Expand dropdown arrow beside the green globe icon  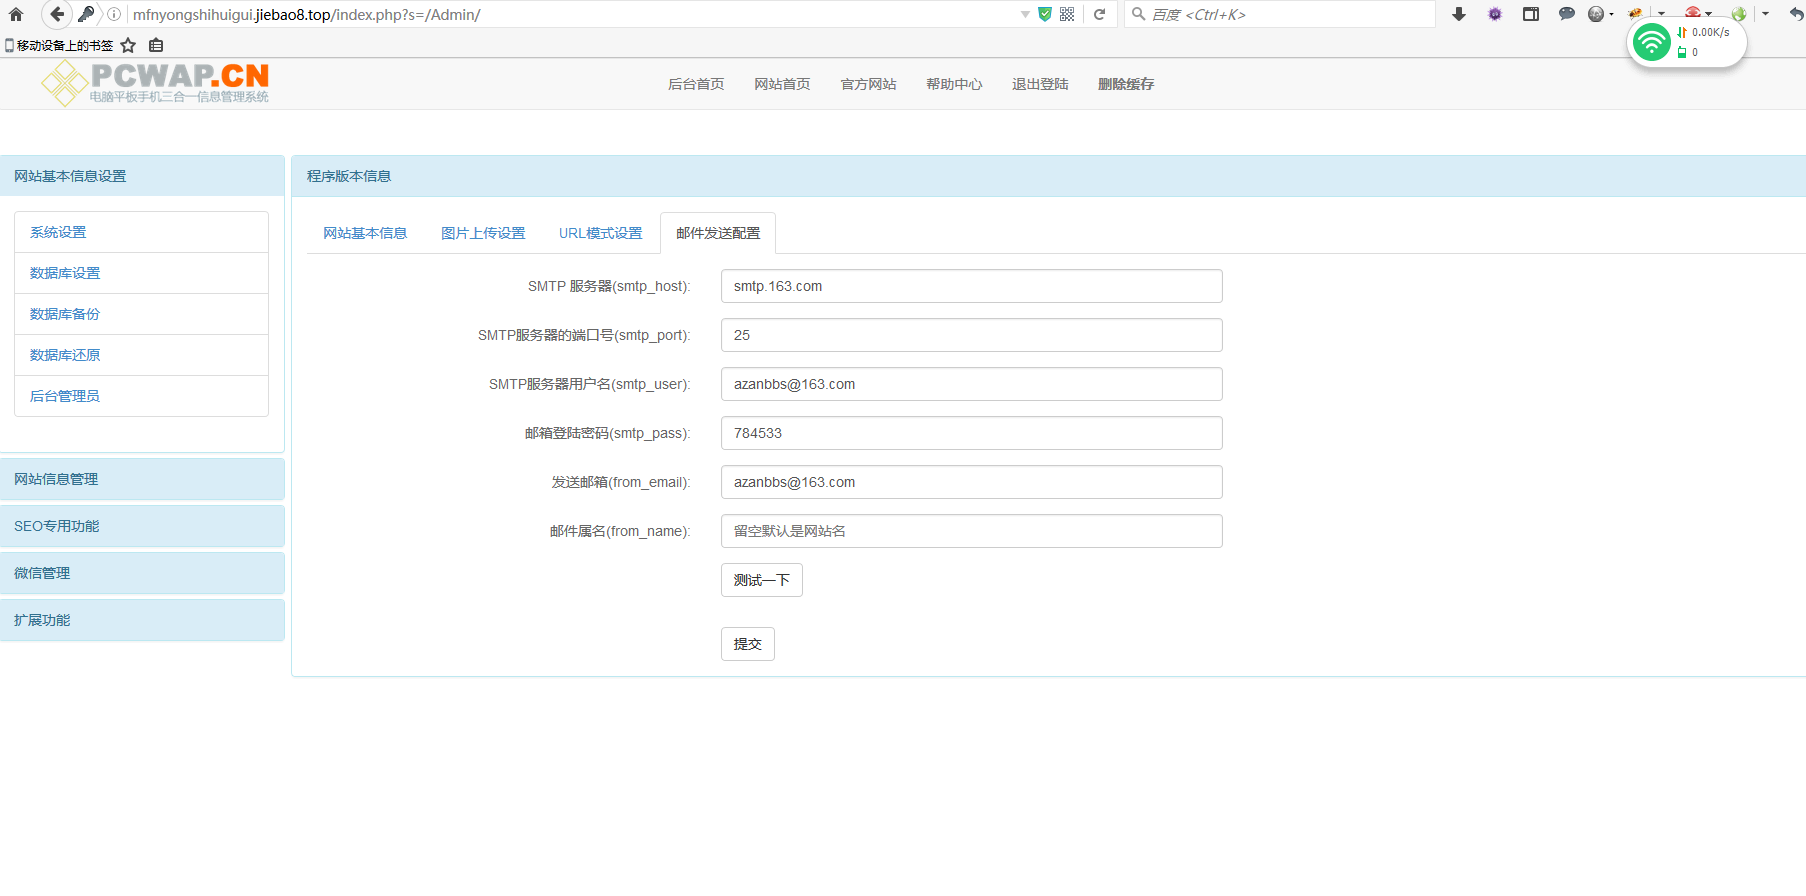(1766, 14)
